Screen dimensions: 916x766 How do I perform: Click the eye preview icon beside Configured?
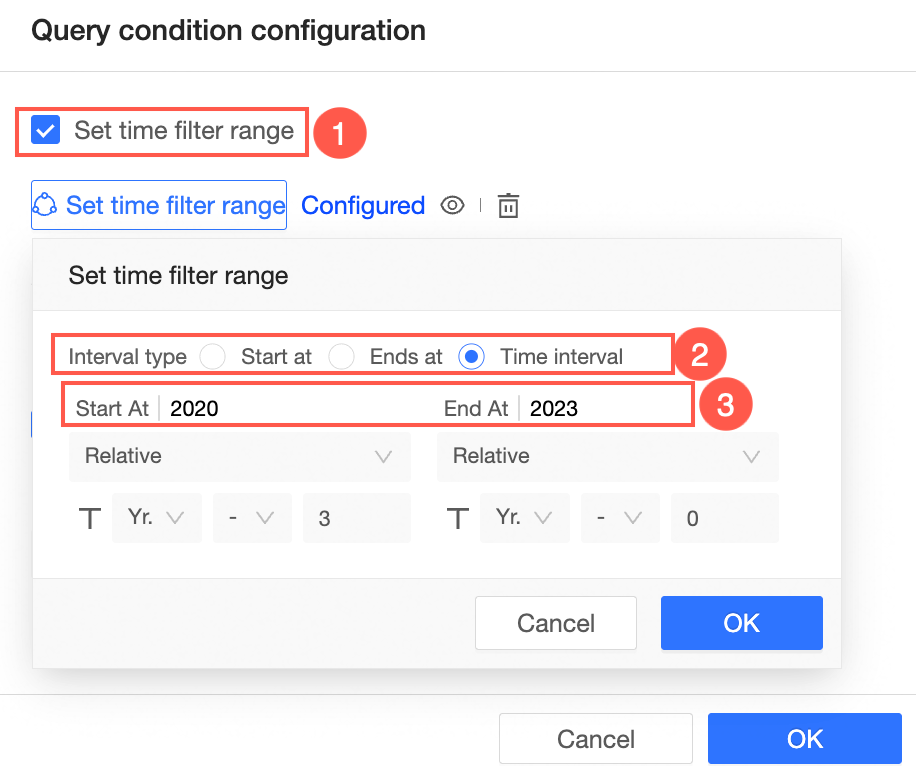coord(453,206)
